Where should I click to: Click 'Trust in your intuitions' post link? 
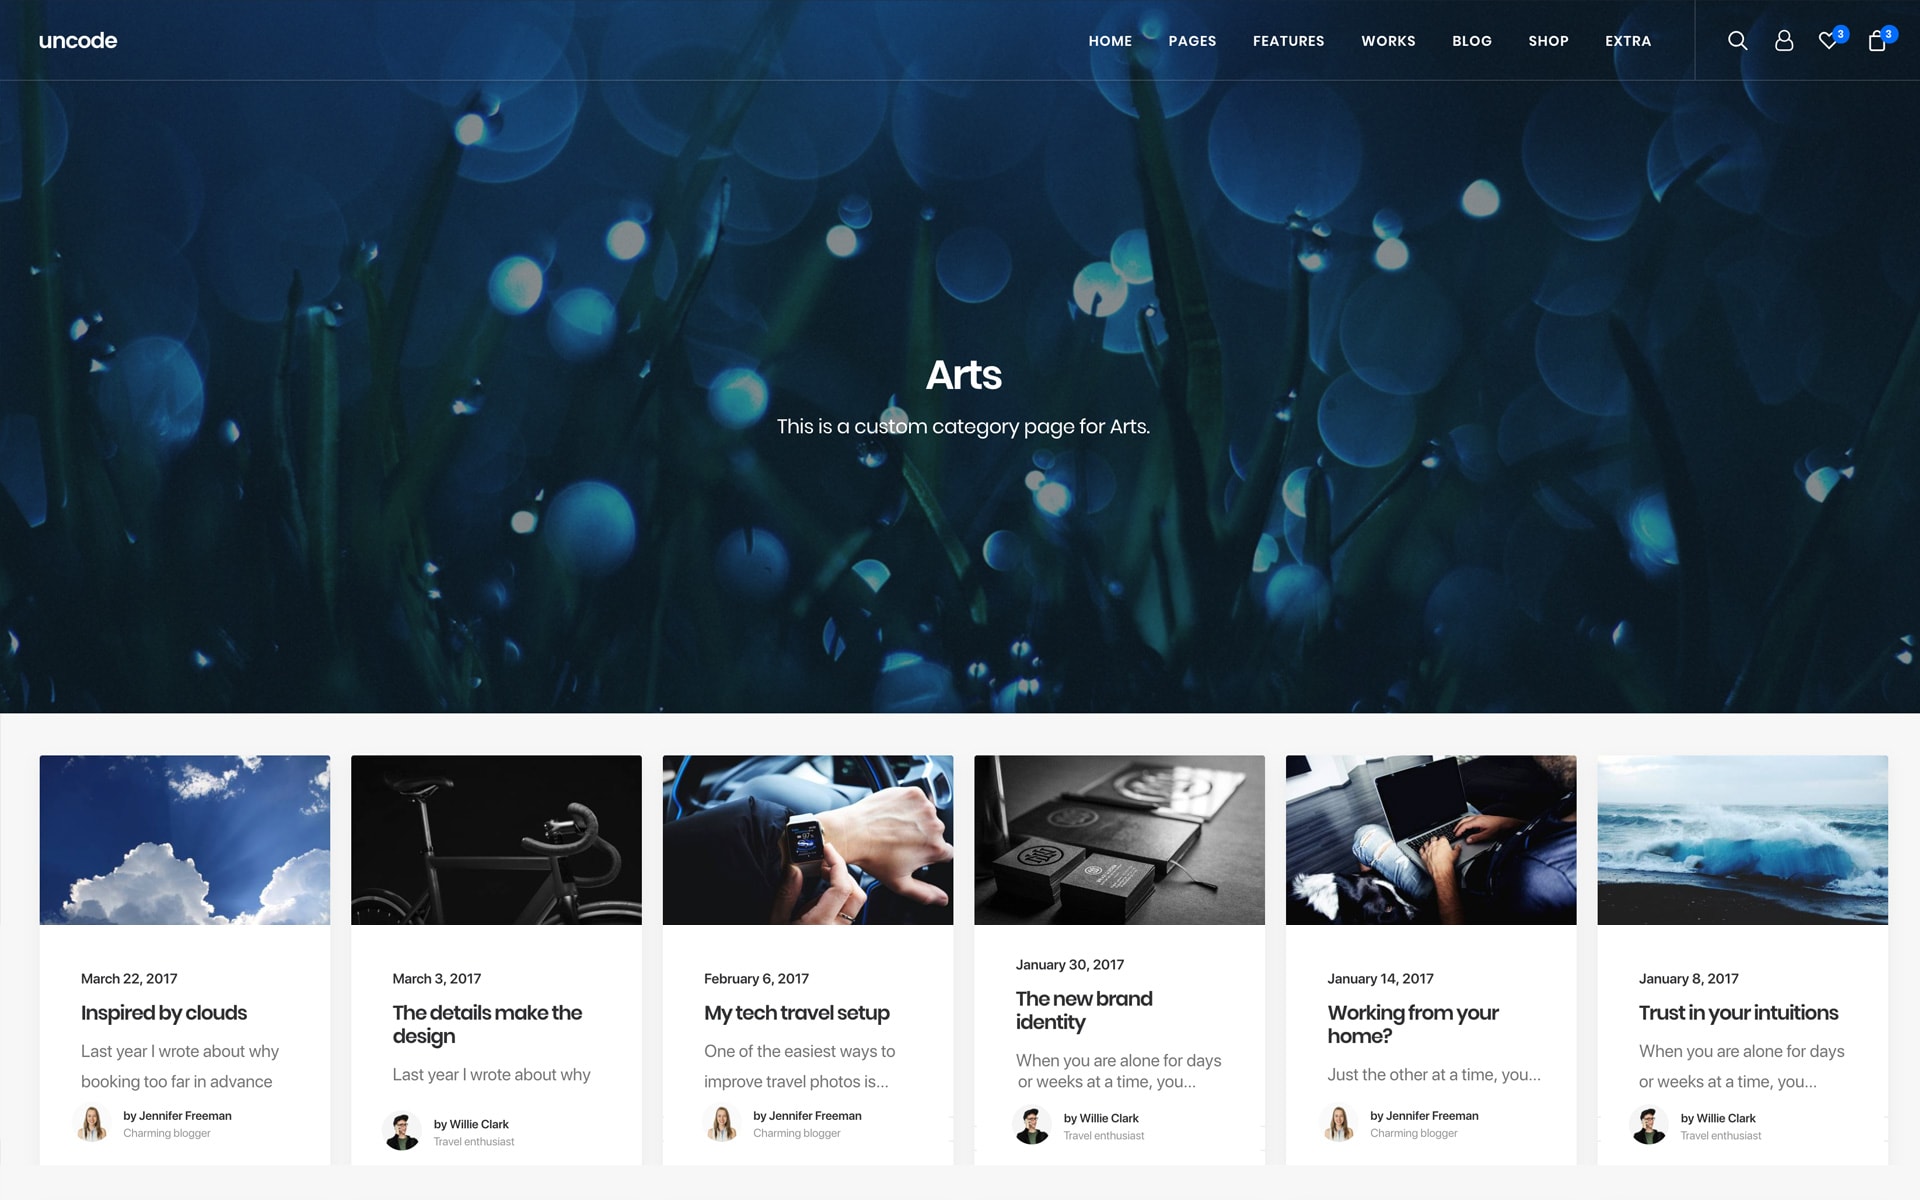tap(1738, 1012)
